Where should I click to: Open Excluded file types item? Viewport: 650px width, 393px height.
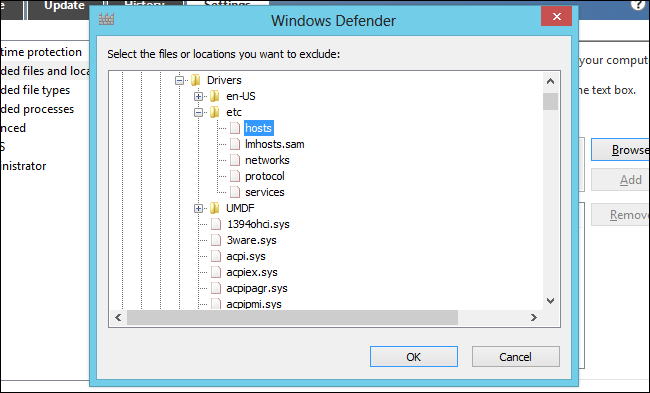pyautogui.click(x=35, y=90)
